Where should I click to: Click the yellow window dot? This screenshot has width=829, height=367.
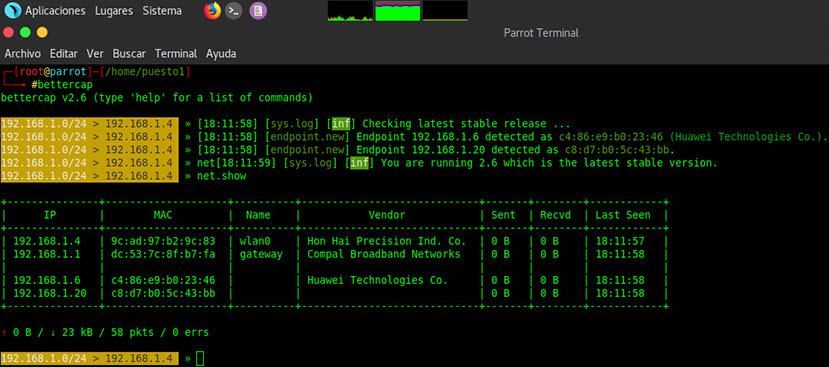tap(42, 32)
